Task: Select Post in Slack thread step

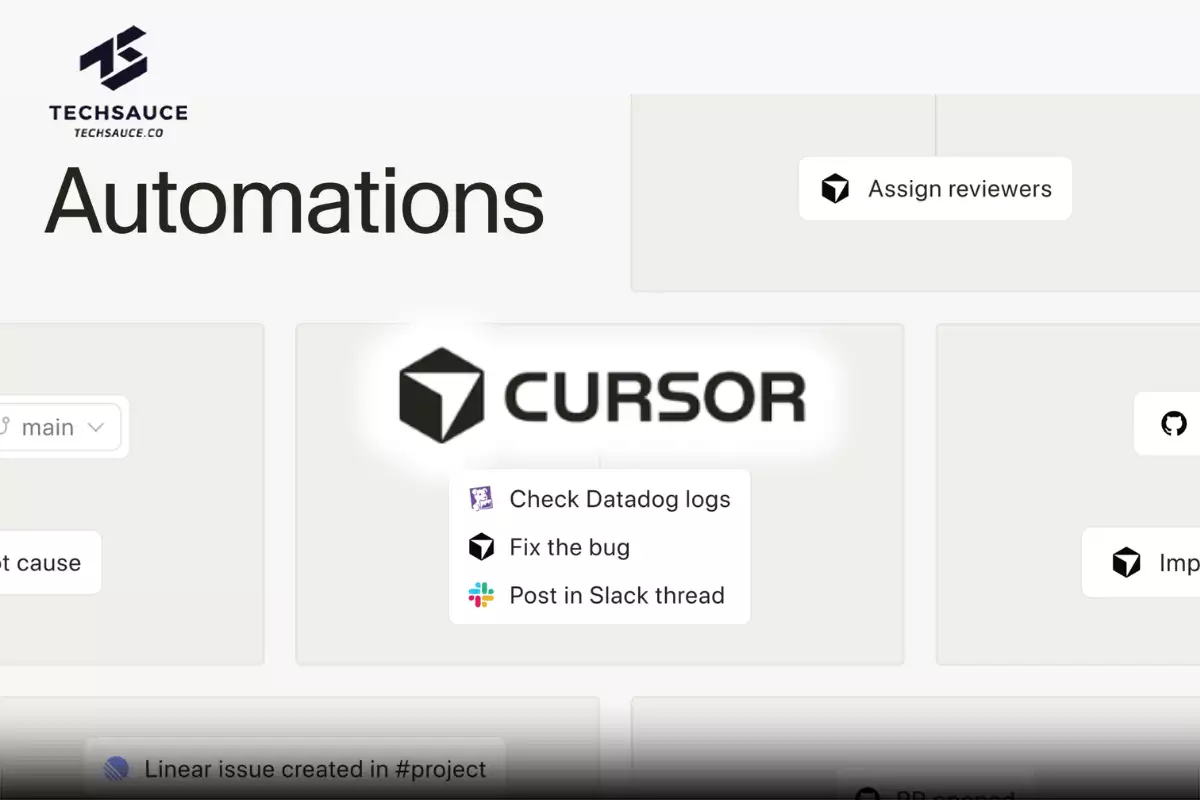Action: (599, 595)
